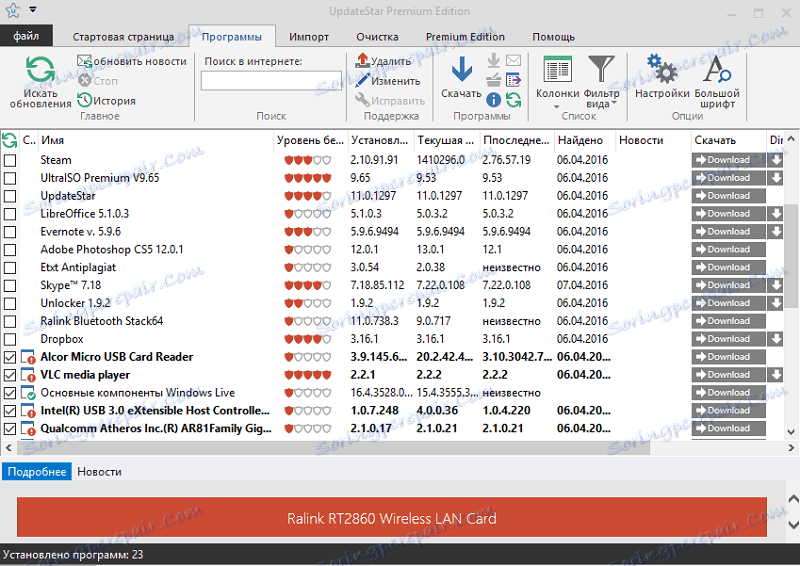
Task: Click the grey basket icon in Программы group
Action: tap(493, 80)
